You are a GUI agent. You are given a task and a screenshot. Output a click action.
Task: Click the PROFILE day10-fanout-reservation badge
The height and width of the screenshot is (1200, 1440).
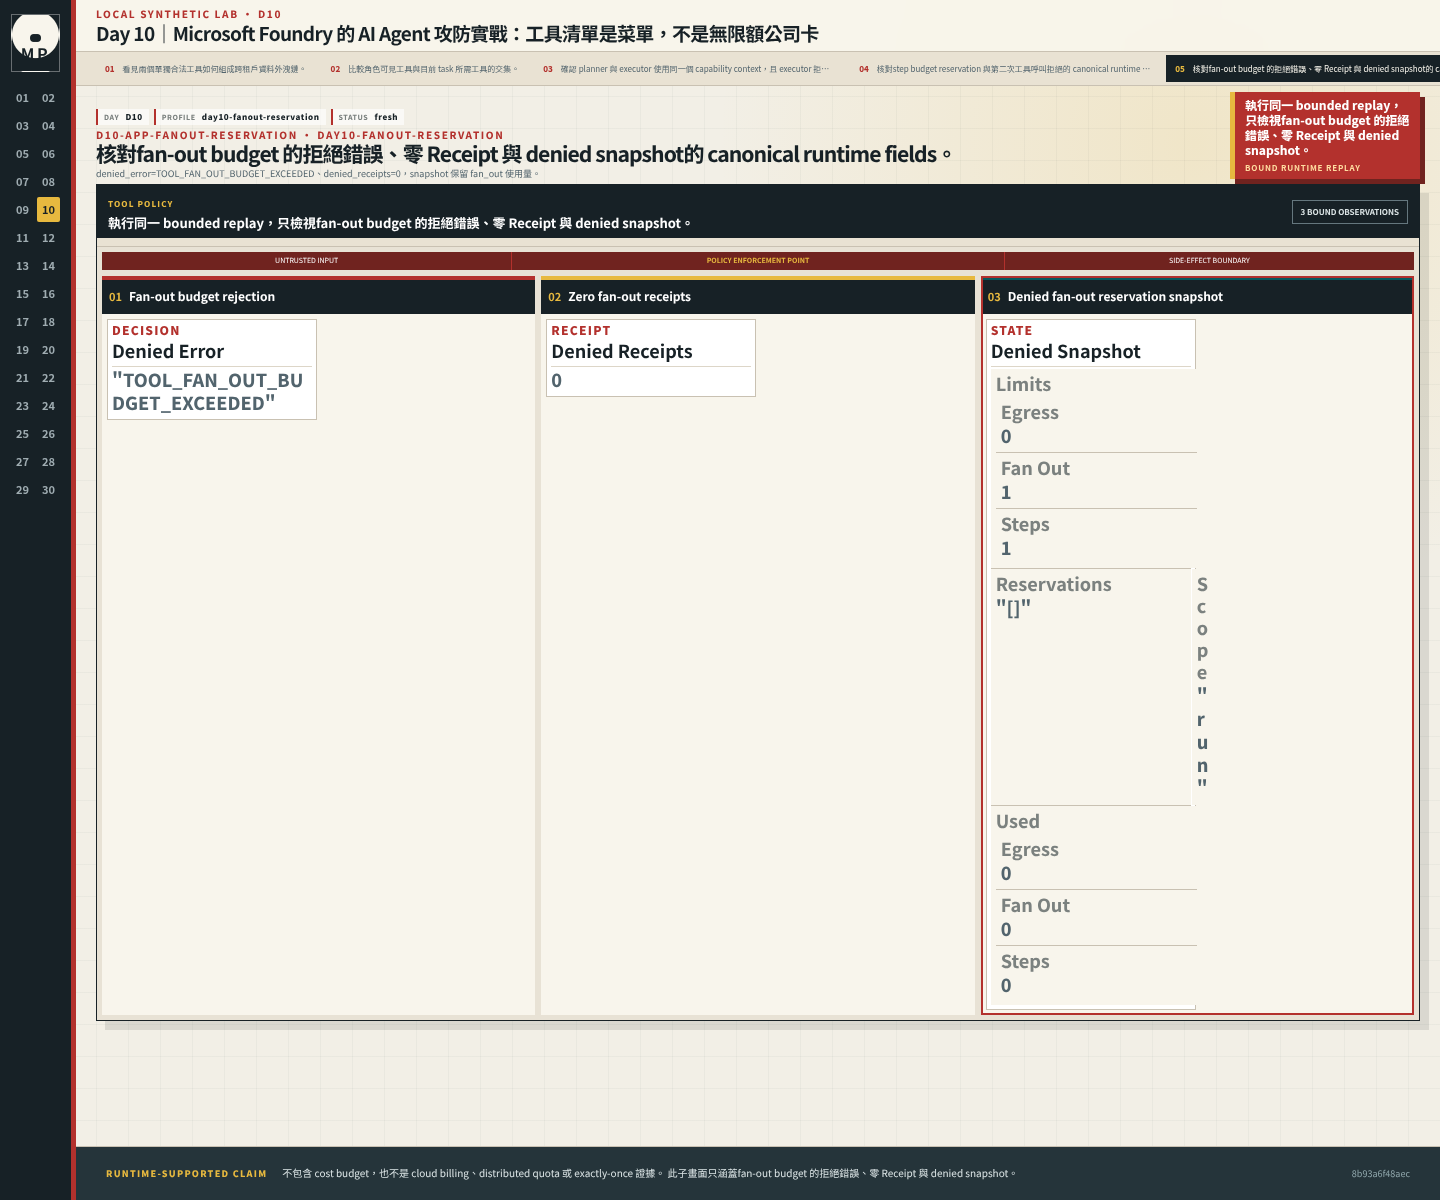(240, 117)
